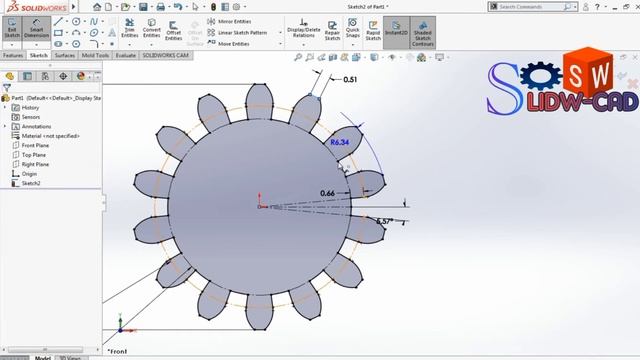640x360 pixels.
Task: Open the Options gear icon
Action: click(236, 7)
